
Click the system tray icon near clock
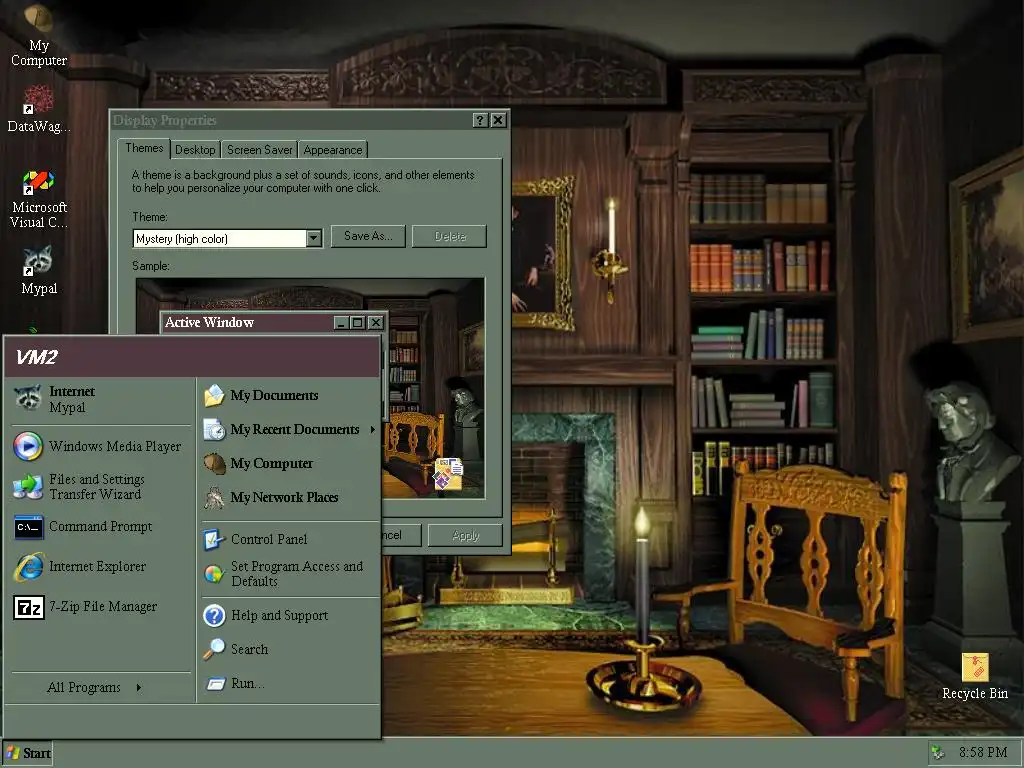tap(938, 752)
